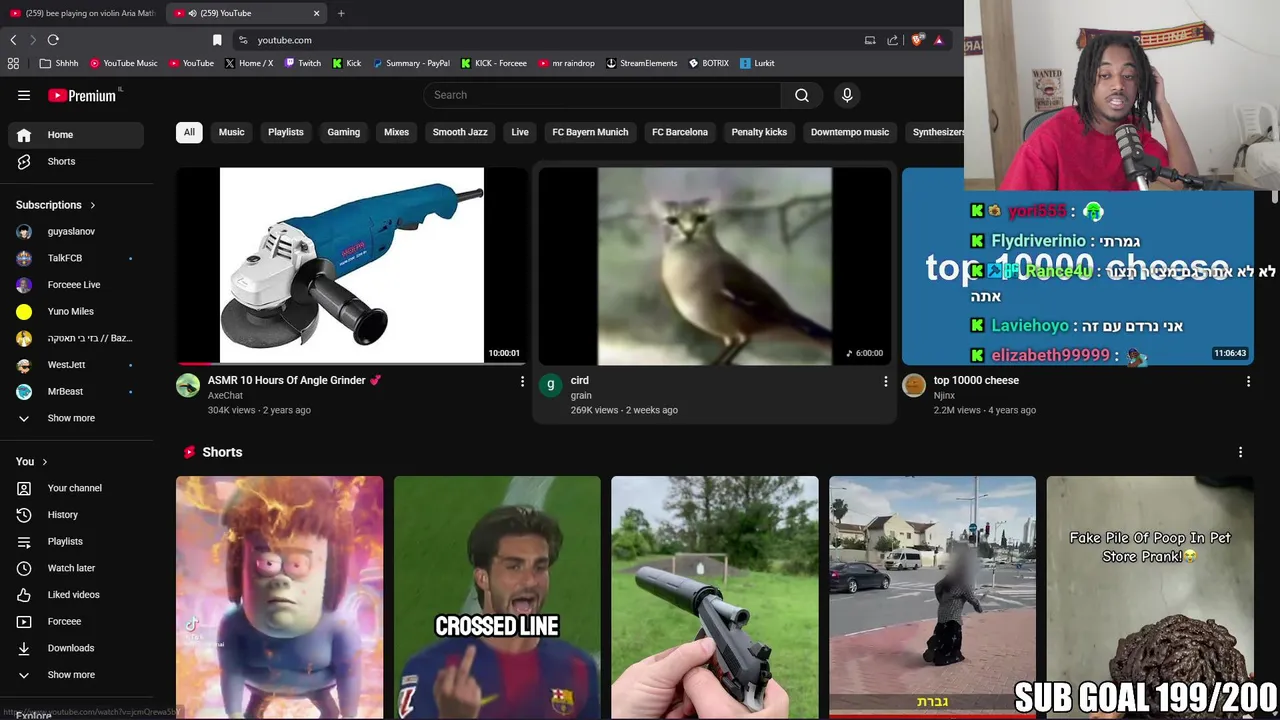Open Downloads in sidebar
Image resolution: width=1280 pixels, height=720 pixels.
[76, 648]
